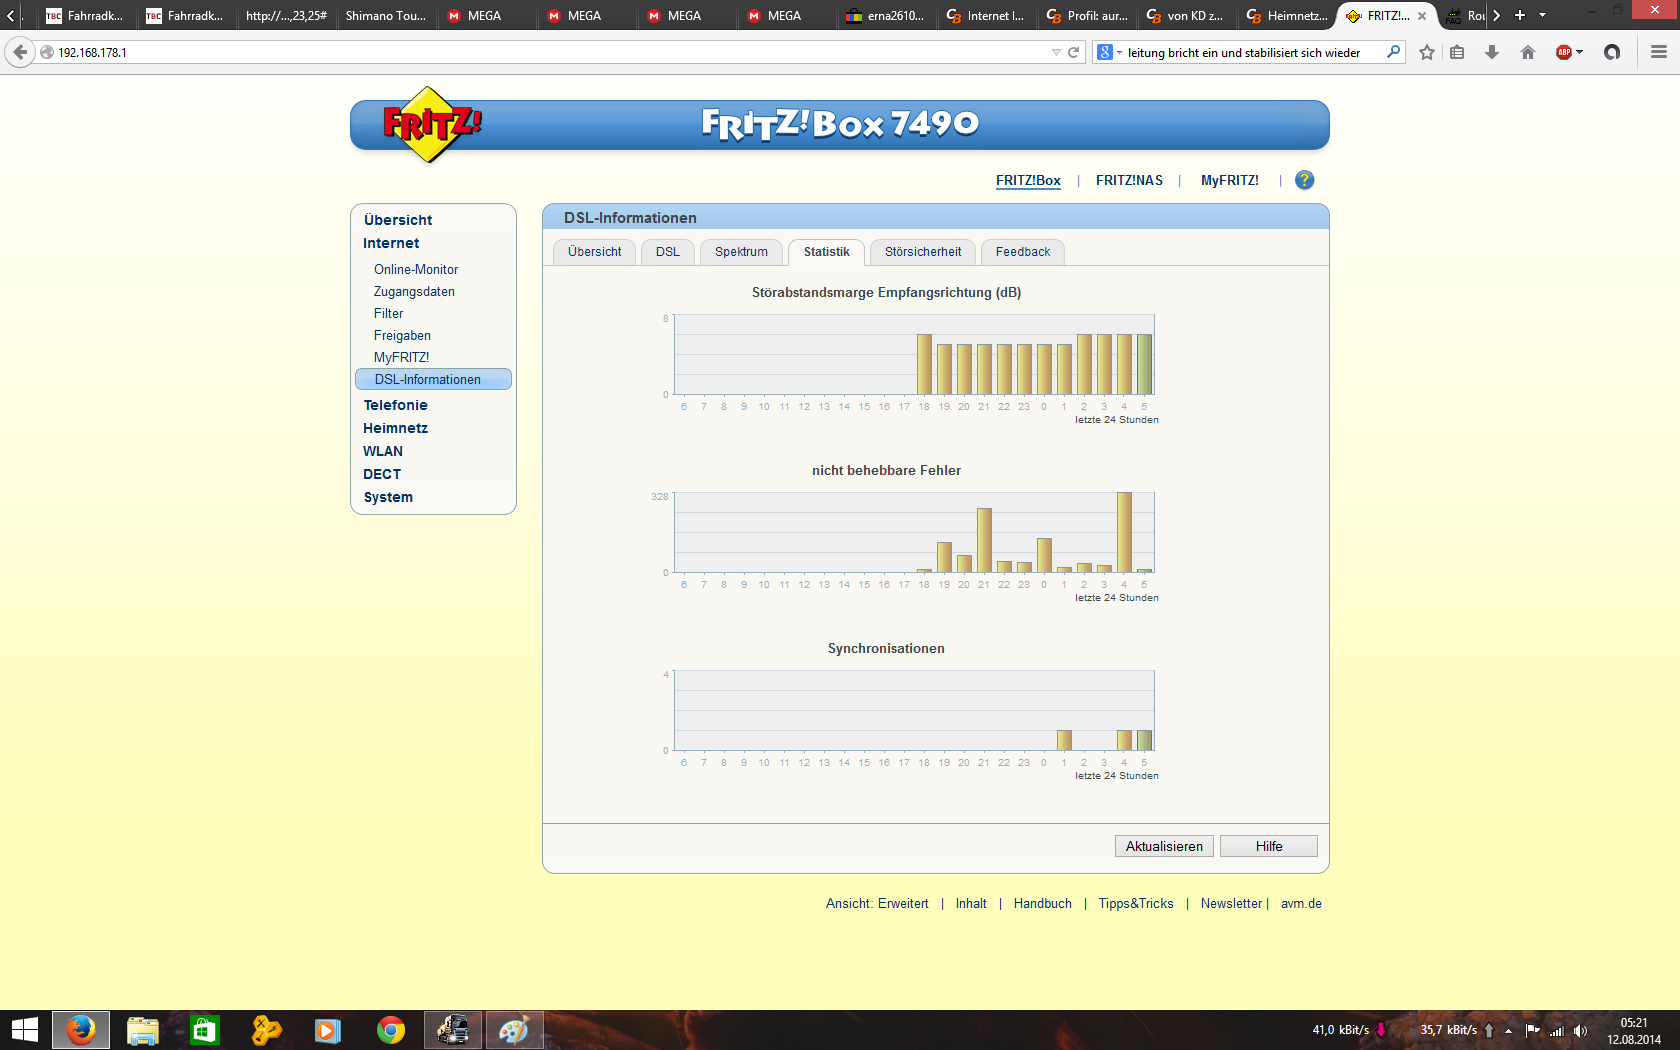The width and height of the screenshot is (1680, 1050).
Task: Open Übersicht in the sidebar
Action: pyautogui.click(x=398, y=220)
